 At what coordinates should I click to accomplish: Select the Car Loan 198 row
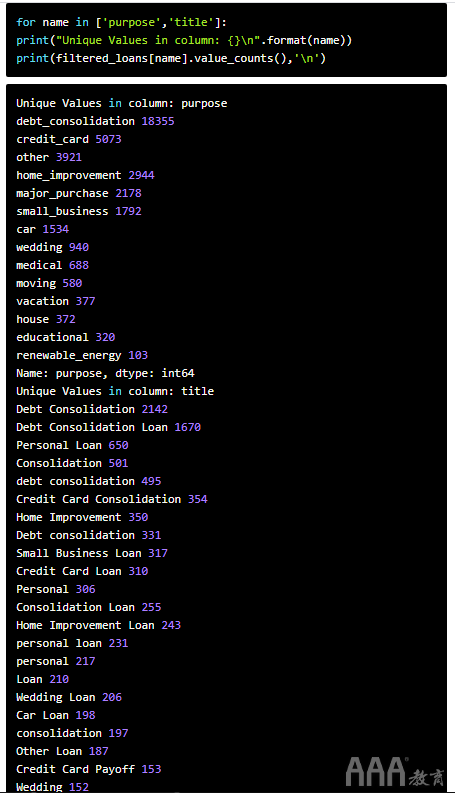pos(56,716)
